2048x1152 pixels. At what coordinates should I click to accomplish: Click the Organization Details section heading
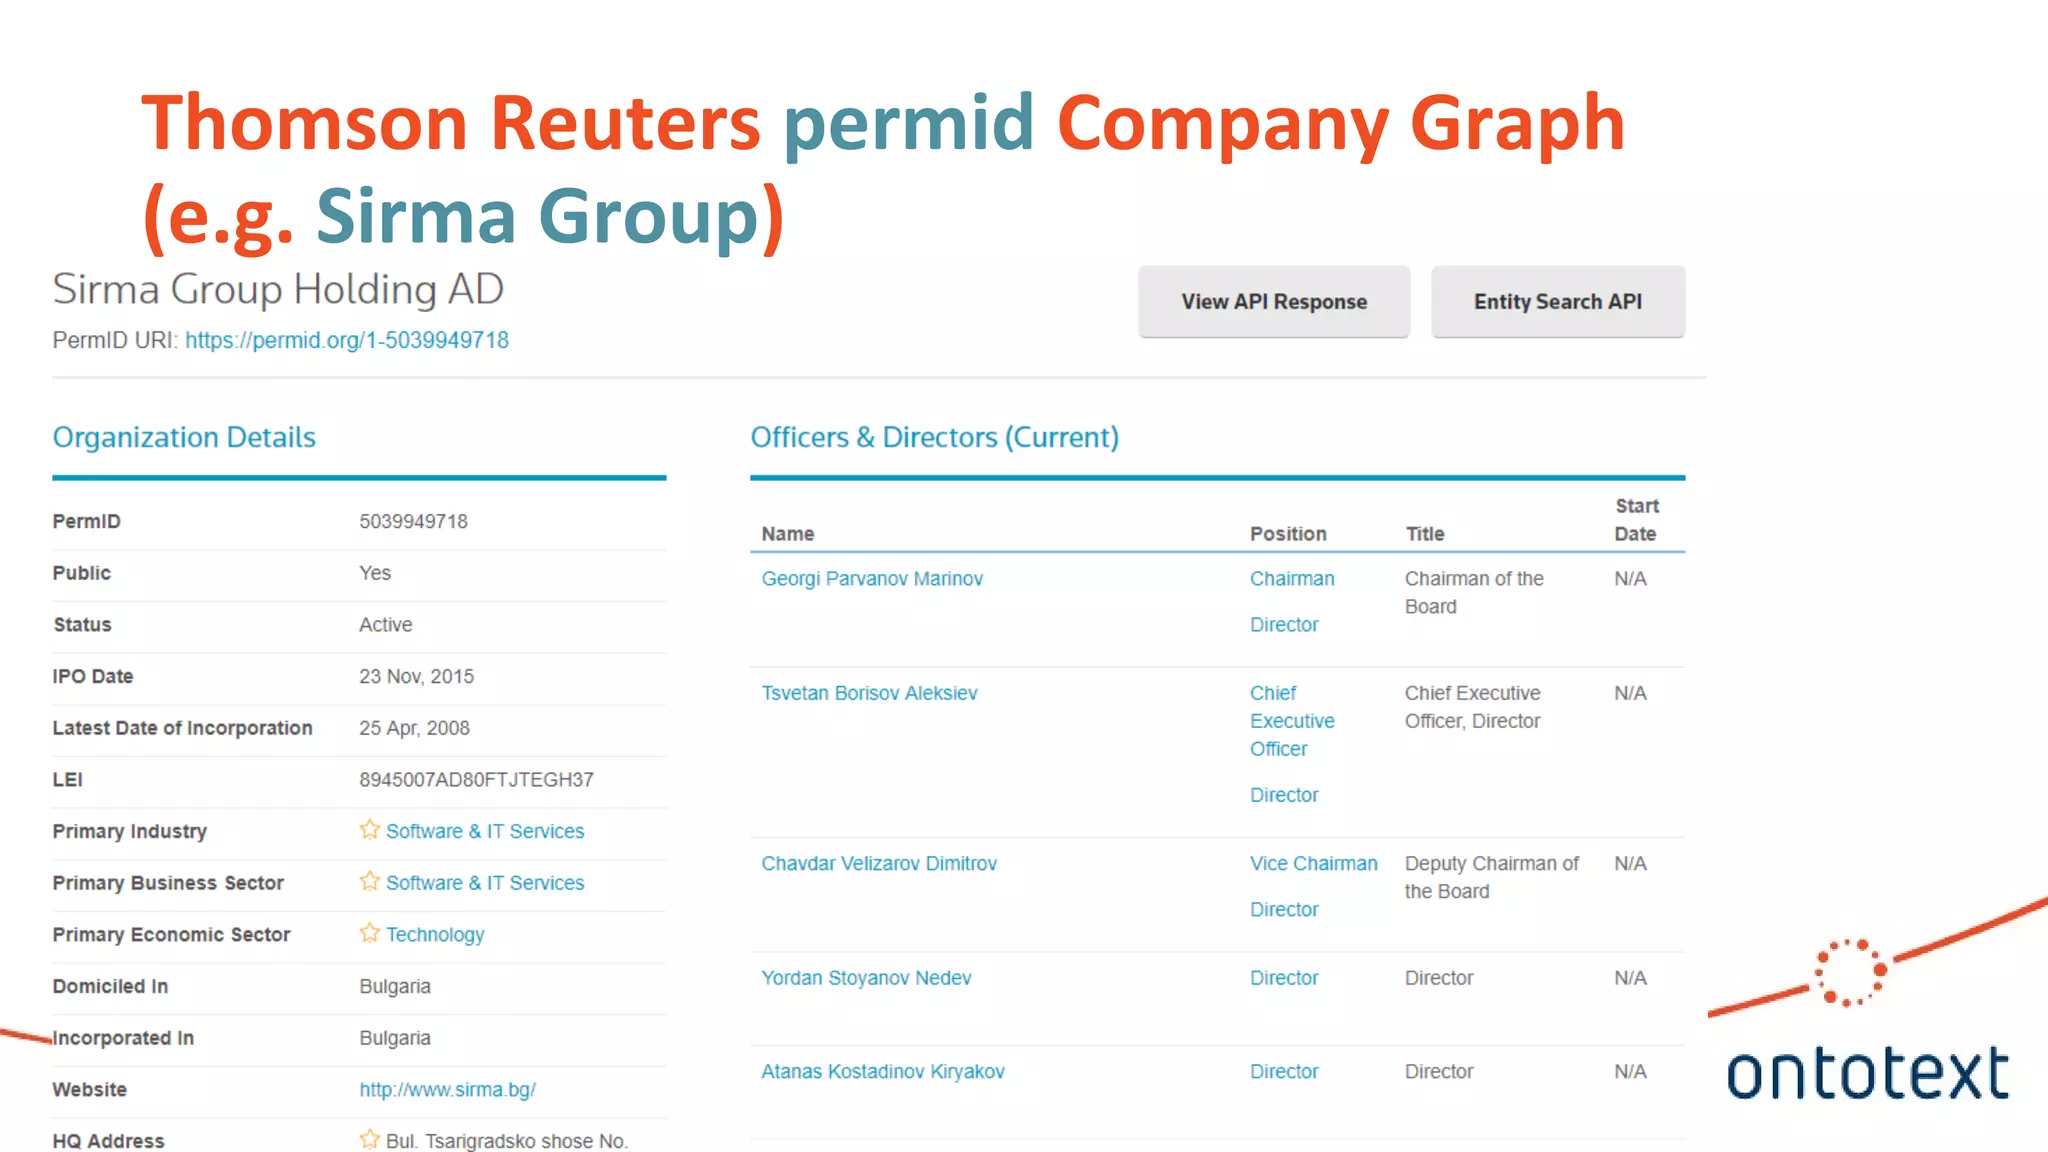pyautogui.click(x=184, y=437)
